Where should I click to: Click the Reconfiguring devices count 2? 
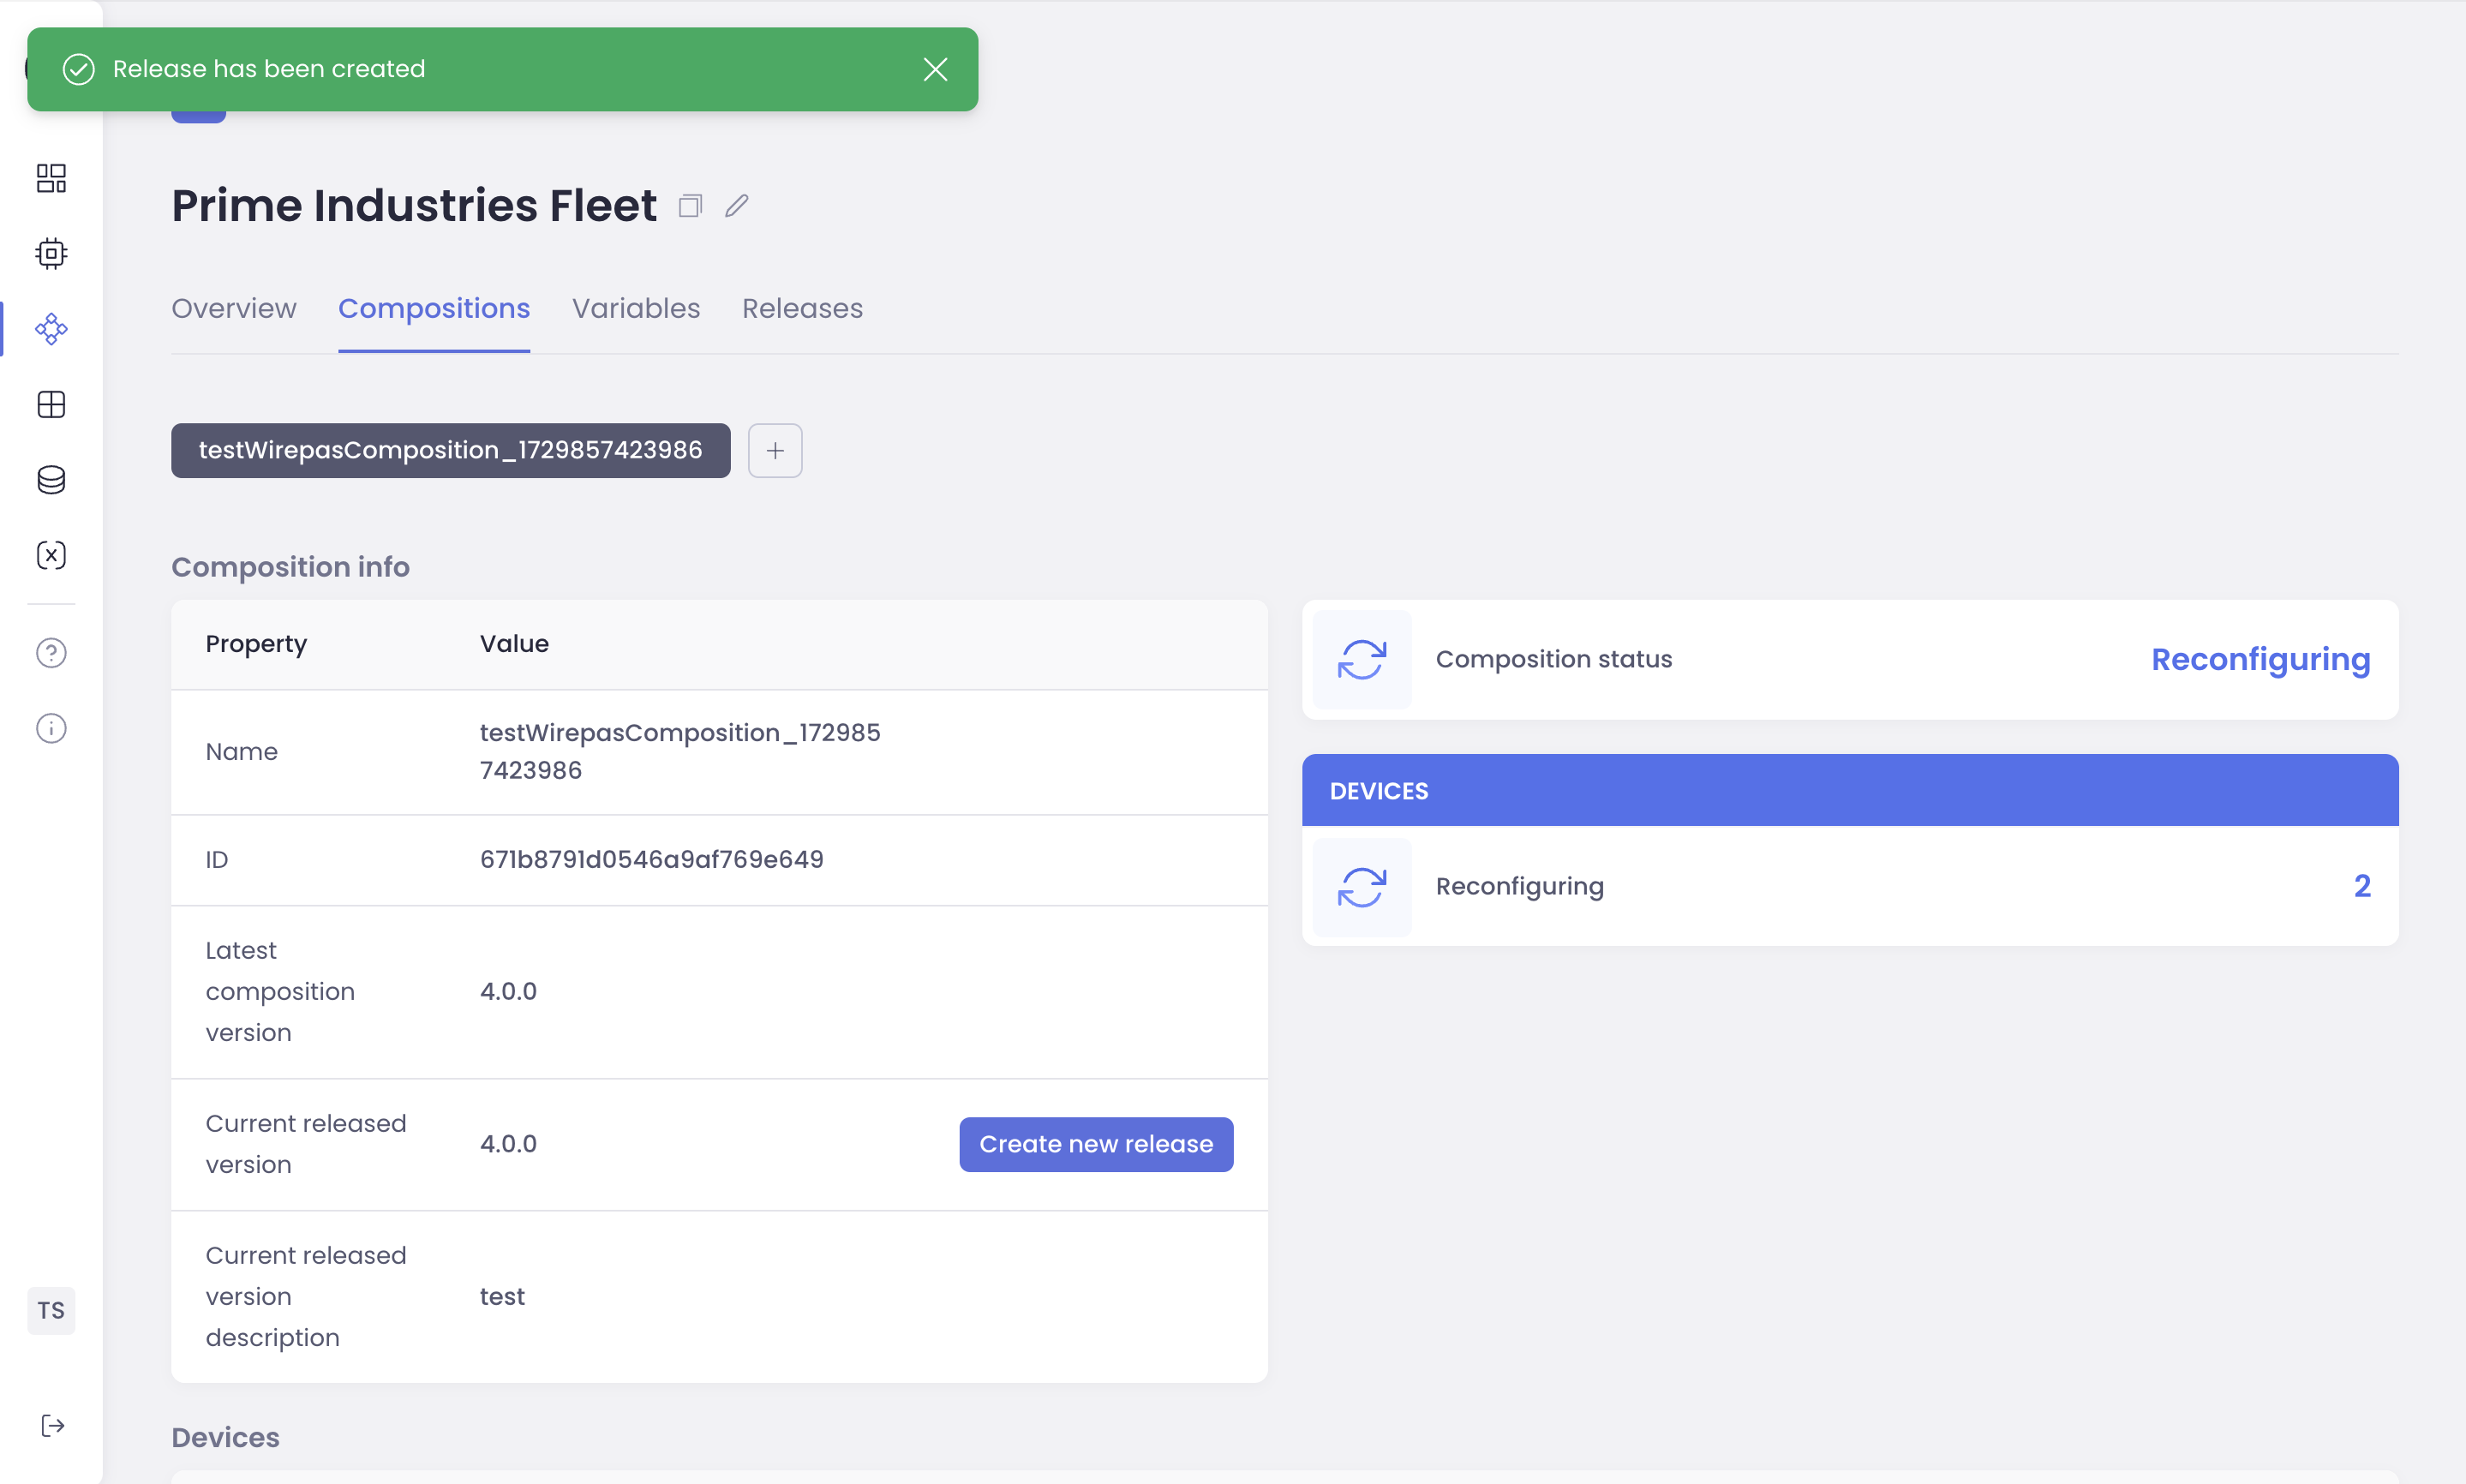click(x=2362, y=886)
